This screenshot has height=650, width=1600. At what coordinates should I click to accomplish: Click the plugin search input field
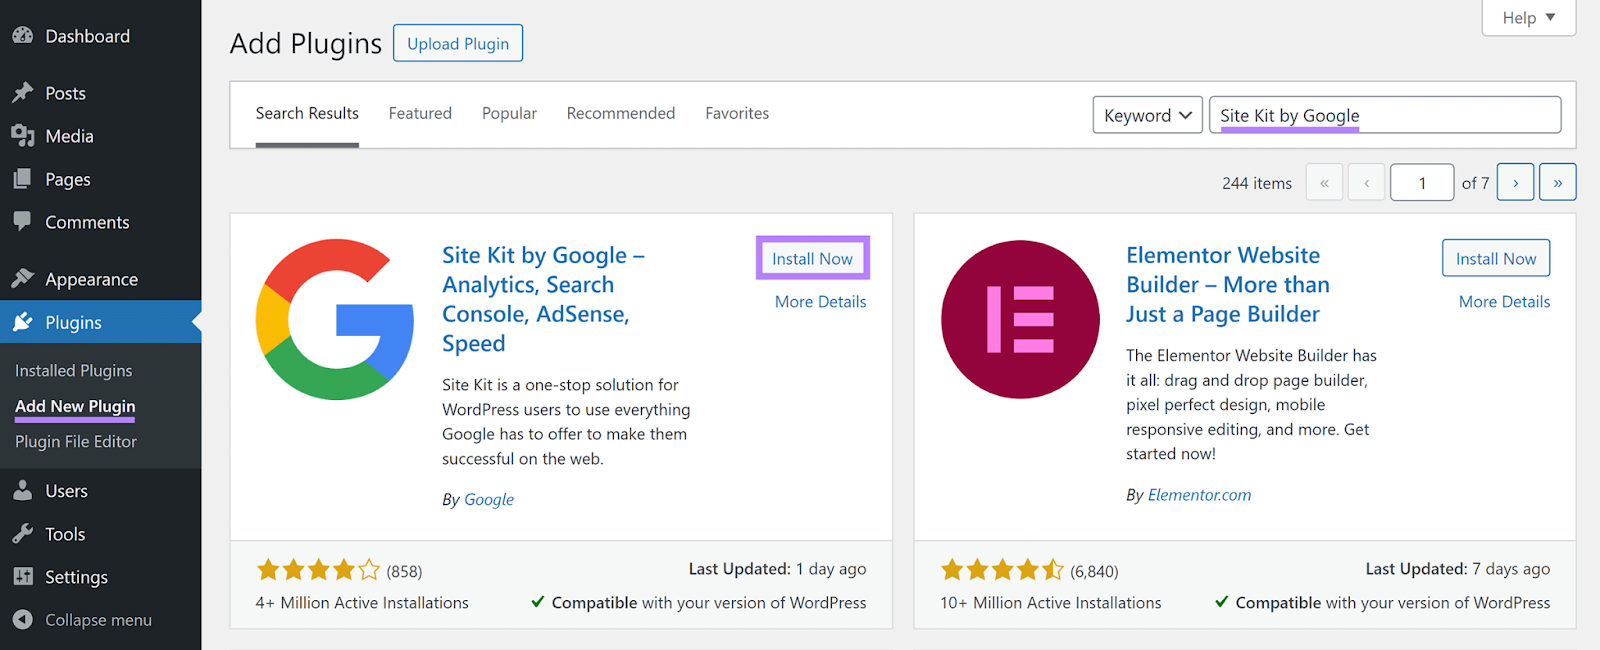pos(1385,115)
